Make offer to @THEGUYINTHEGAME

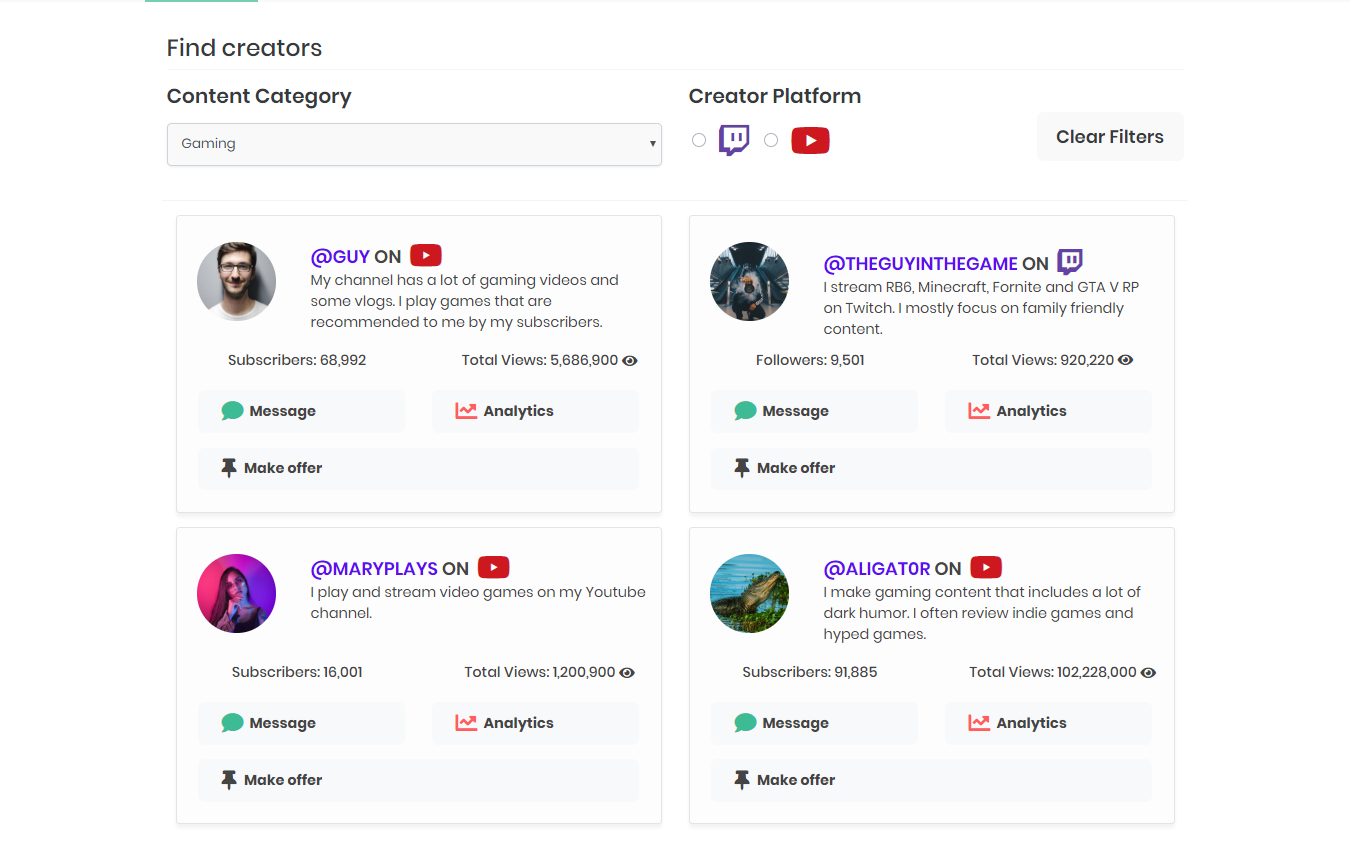[x=931, y=468]
